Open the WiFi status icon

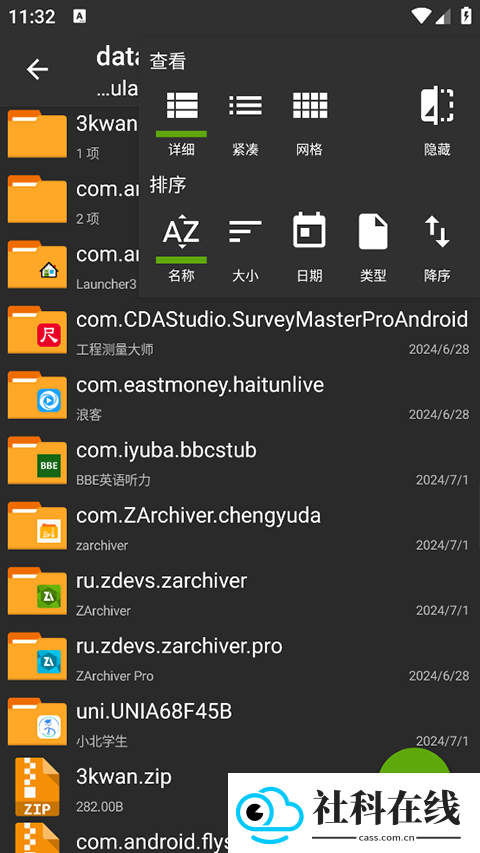pos(421,16)
